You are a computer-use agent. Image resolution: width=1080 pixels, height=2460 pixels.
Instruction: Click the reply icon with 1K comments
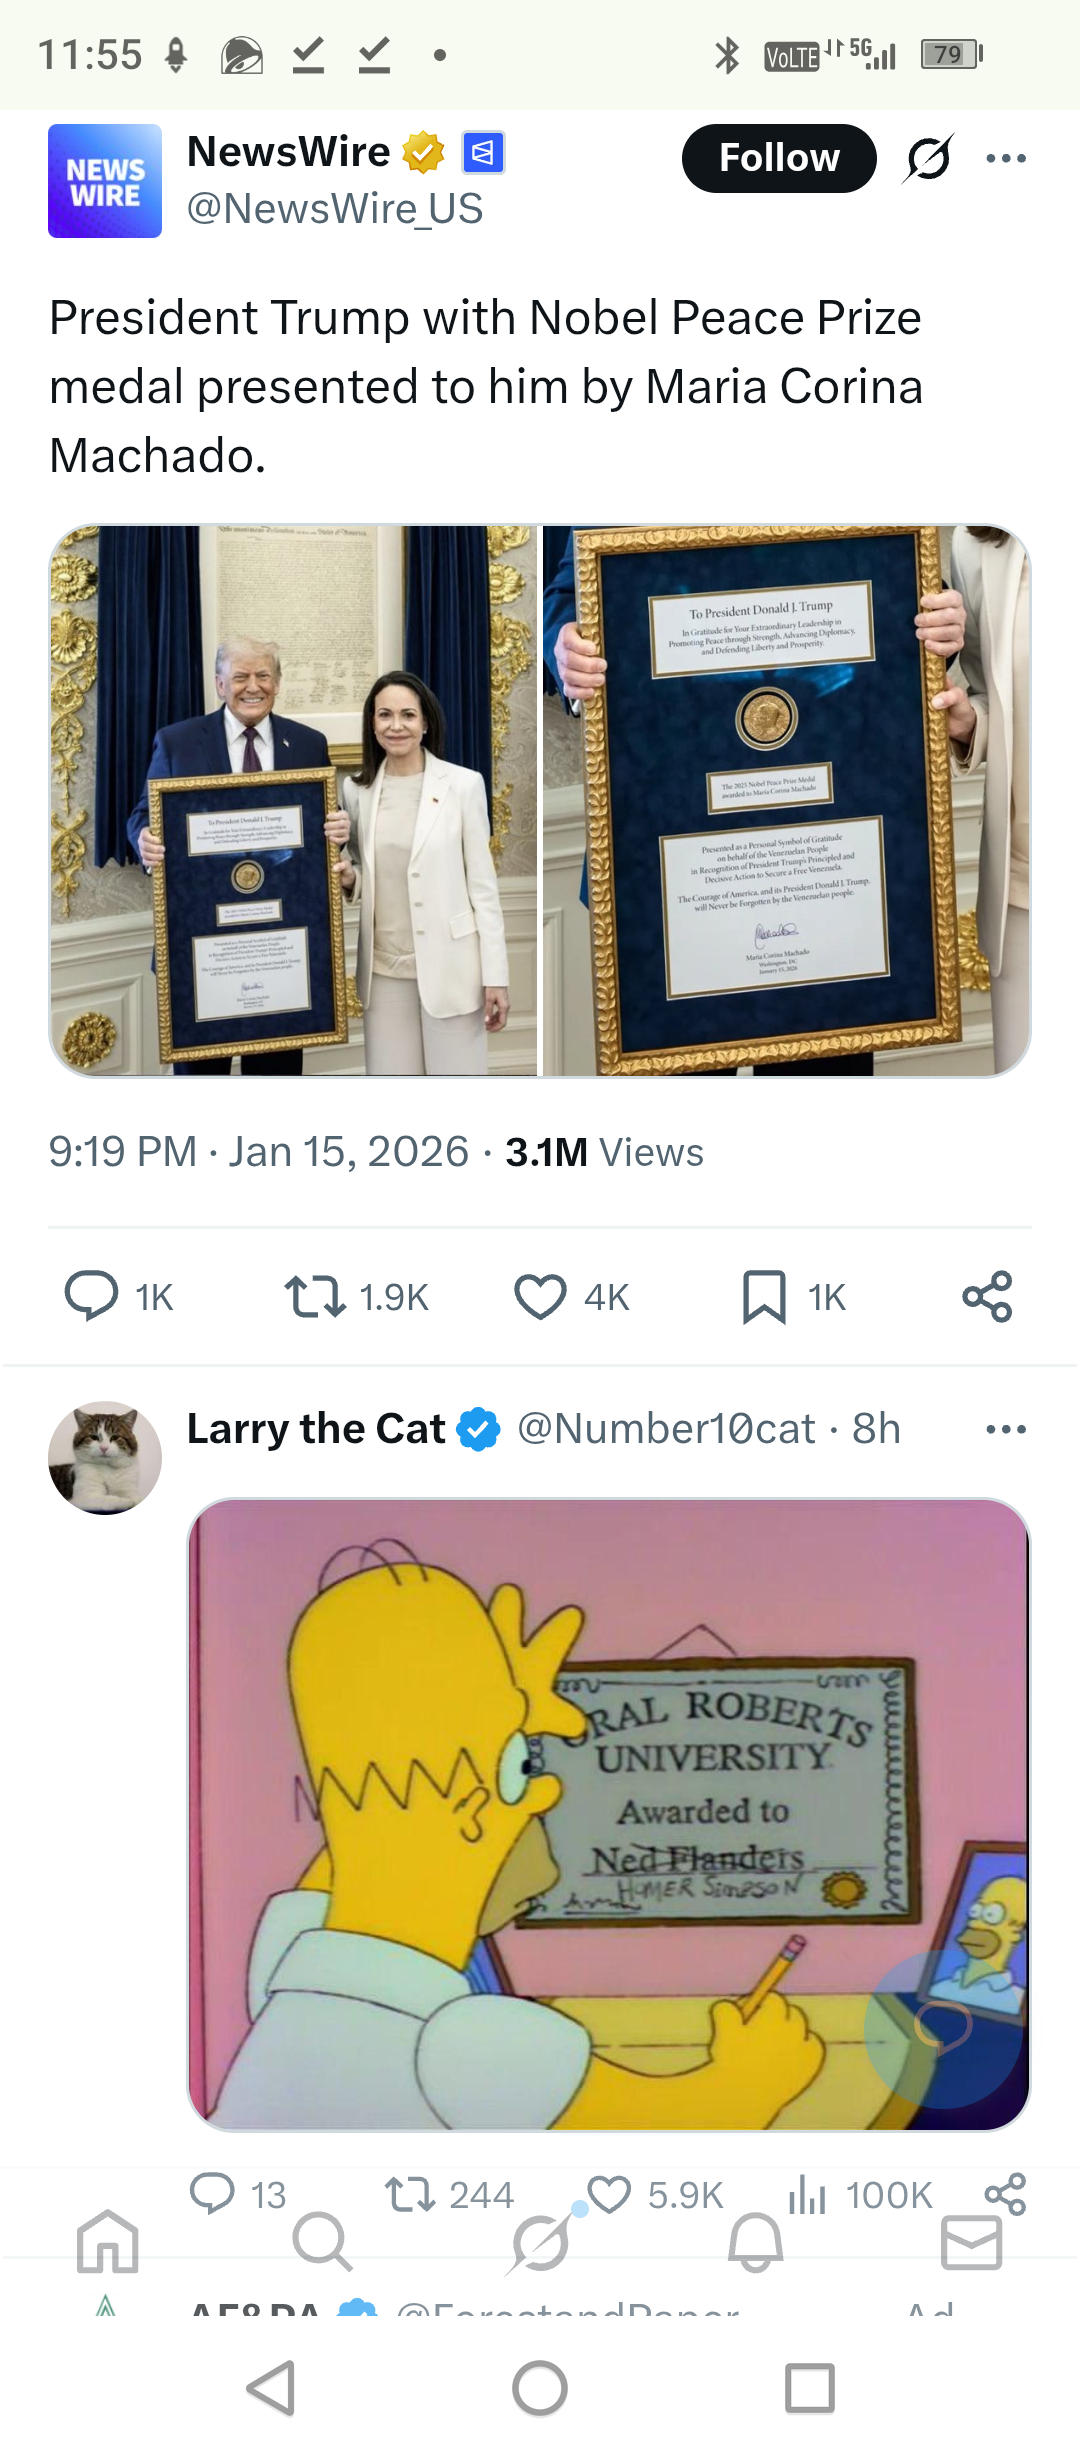pyautogui.click(x=91, y=1297)
